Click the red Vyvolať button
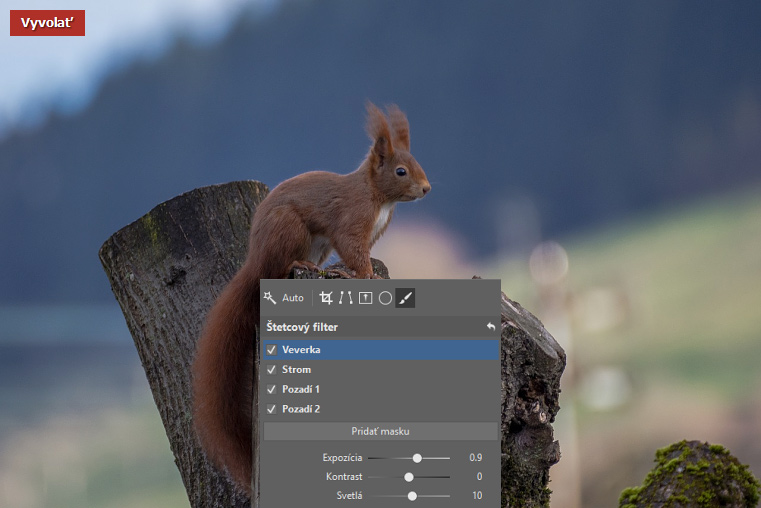The width and height of the screenshot is (761, 508). (47, 23)
